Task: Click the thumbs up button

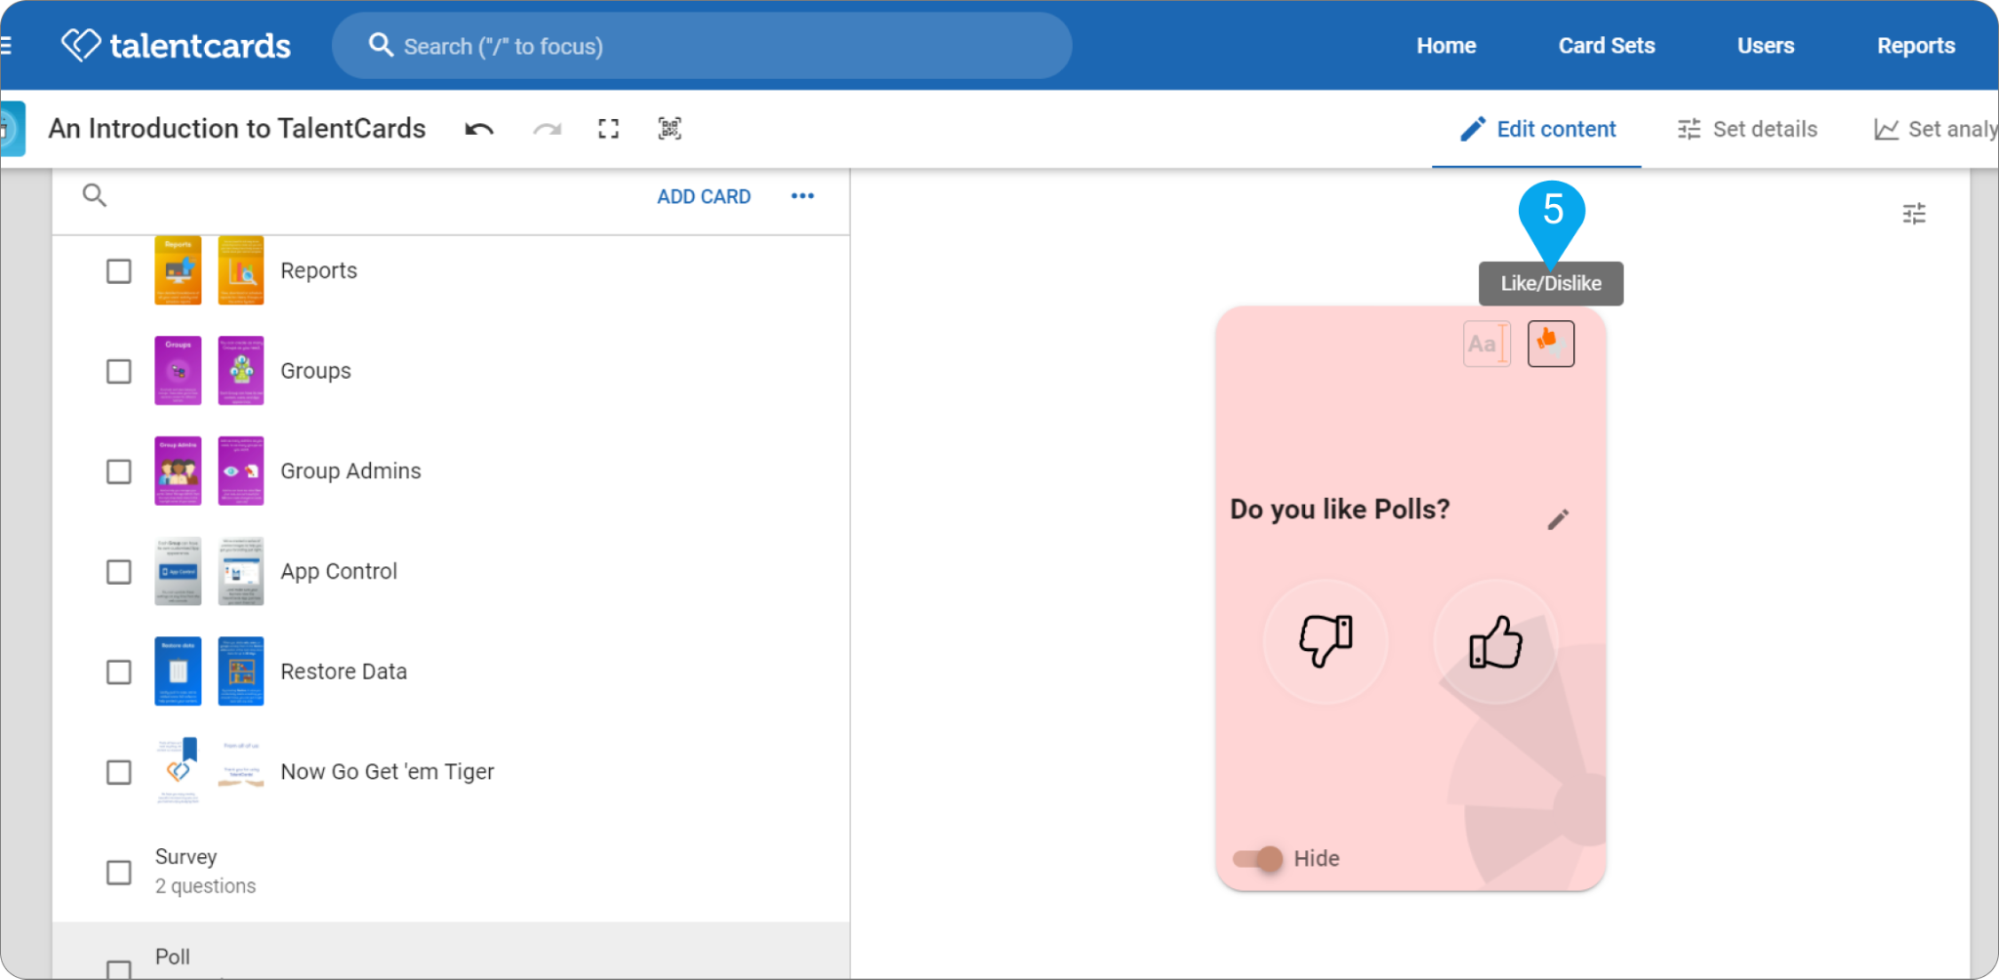Action: coord(1496,641)
